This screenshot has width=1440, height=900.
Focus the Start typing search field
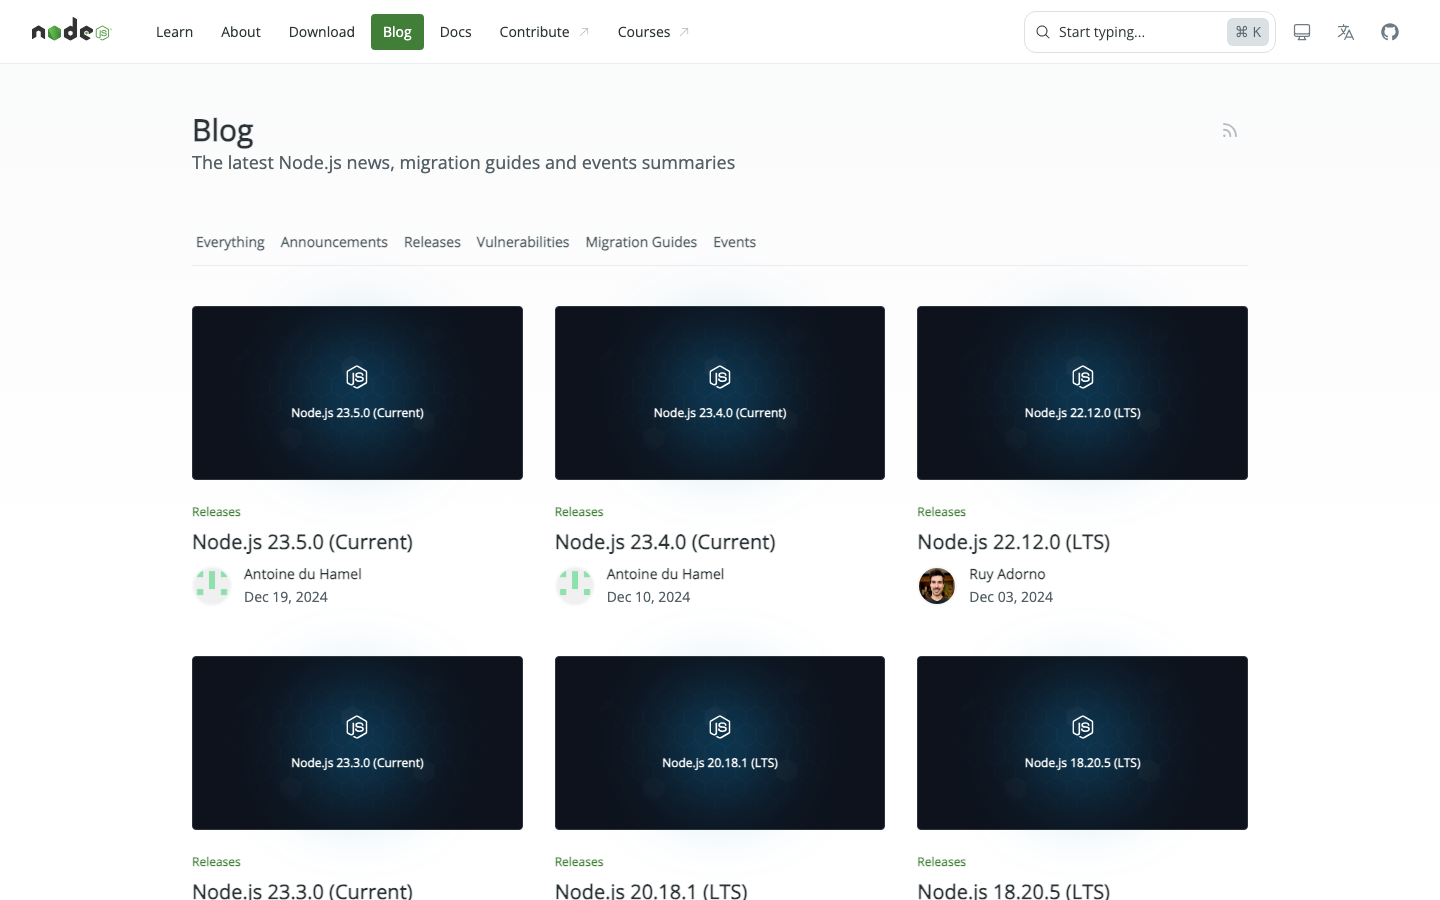(x=1150, y=32)
